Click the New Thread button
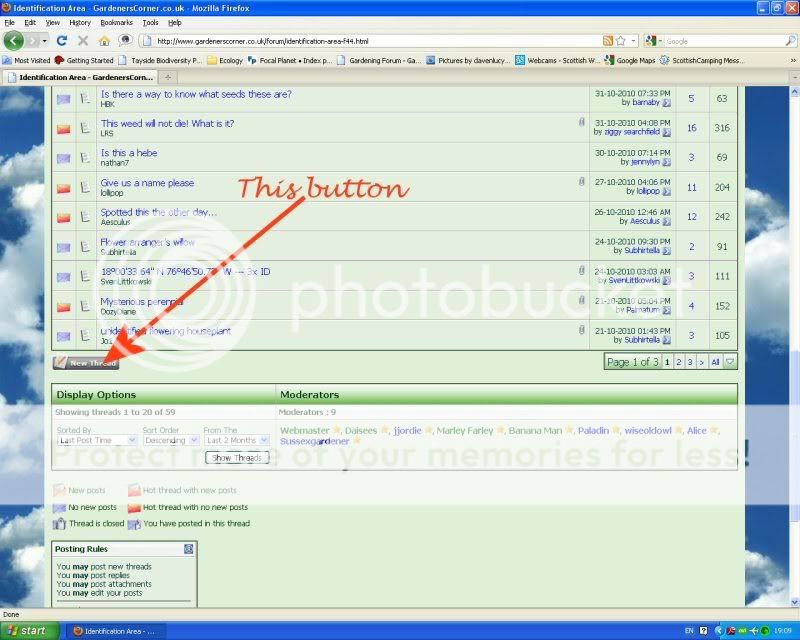 [x=85, y=363]
